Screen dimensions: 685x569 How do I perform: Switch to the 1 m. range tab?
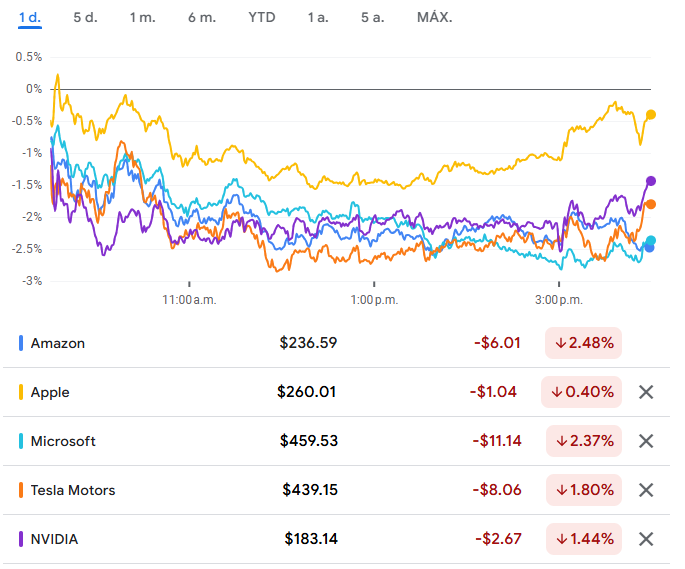pyautogui.click(x=142, y=17)
